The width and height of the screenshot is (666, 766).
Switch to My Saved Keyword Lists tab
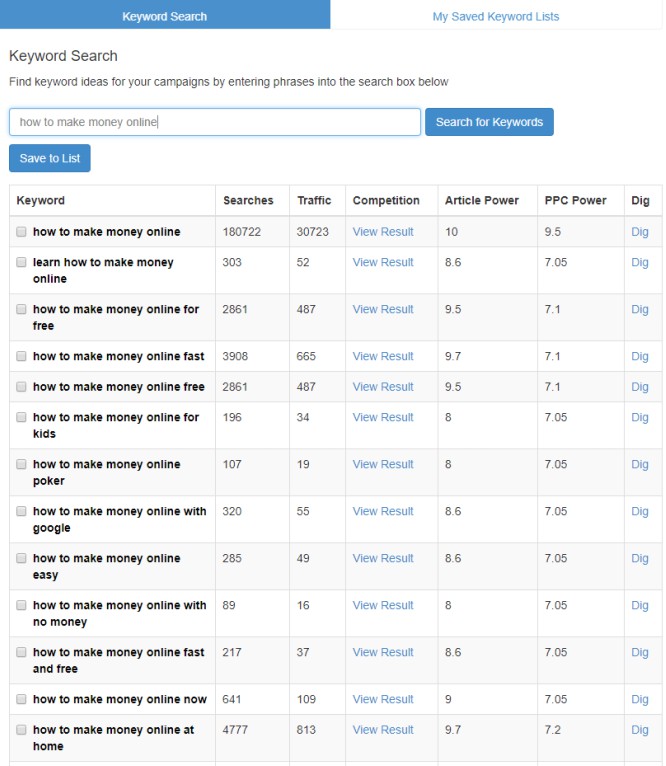495,17
